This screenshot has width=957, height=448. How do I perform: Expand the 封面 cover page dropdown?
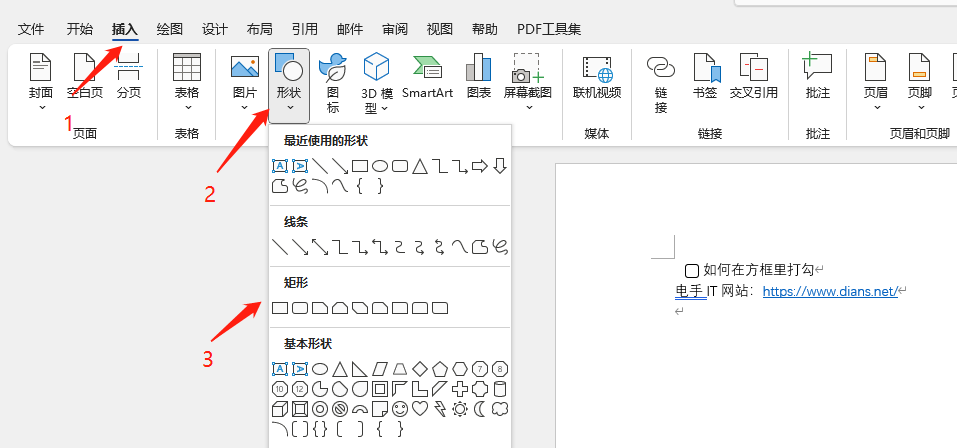[42, 108]
